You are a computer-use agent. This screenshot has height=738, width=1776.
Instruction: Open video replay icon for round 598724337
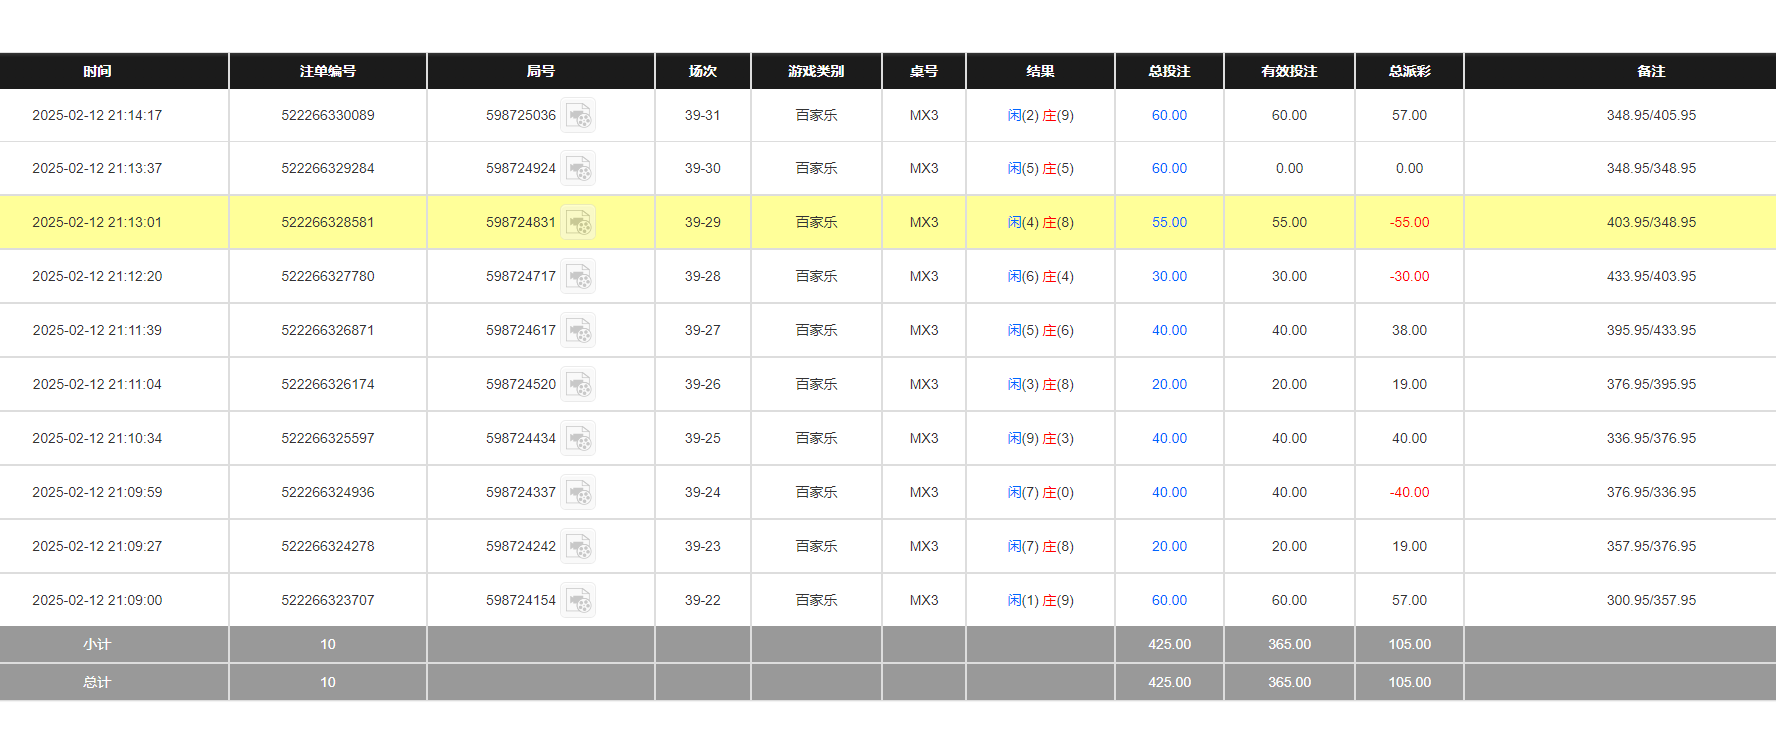point(578,493)
